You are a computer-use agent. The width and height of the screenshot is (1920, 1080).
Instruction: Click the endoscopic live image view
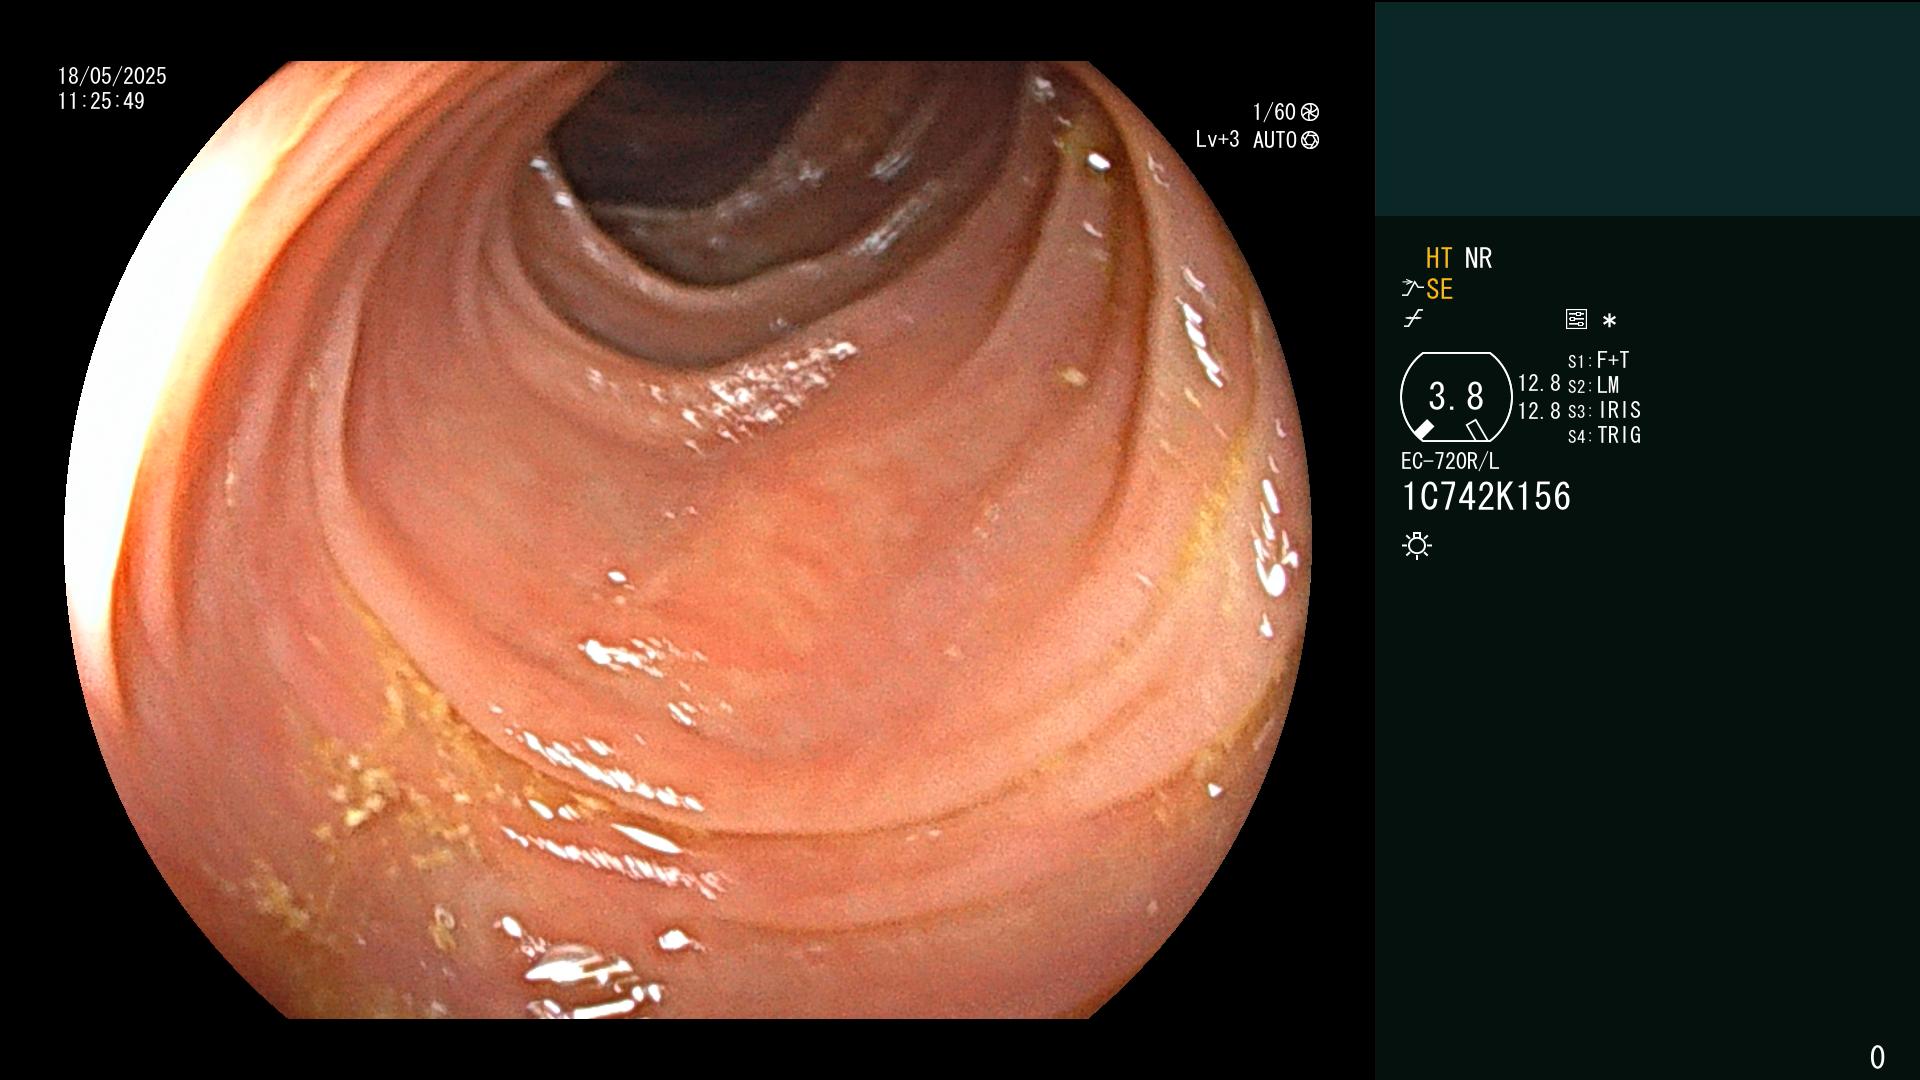pyautogui.click(x=688, y=540)
